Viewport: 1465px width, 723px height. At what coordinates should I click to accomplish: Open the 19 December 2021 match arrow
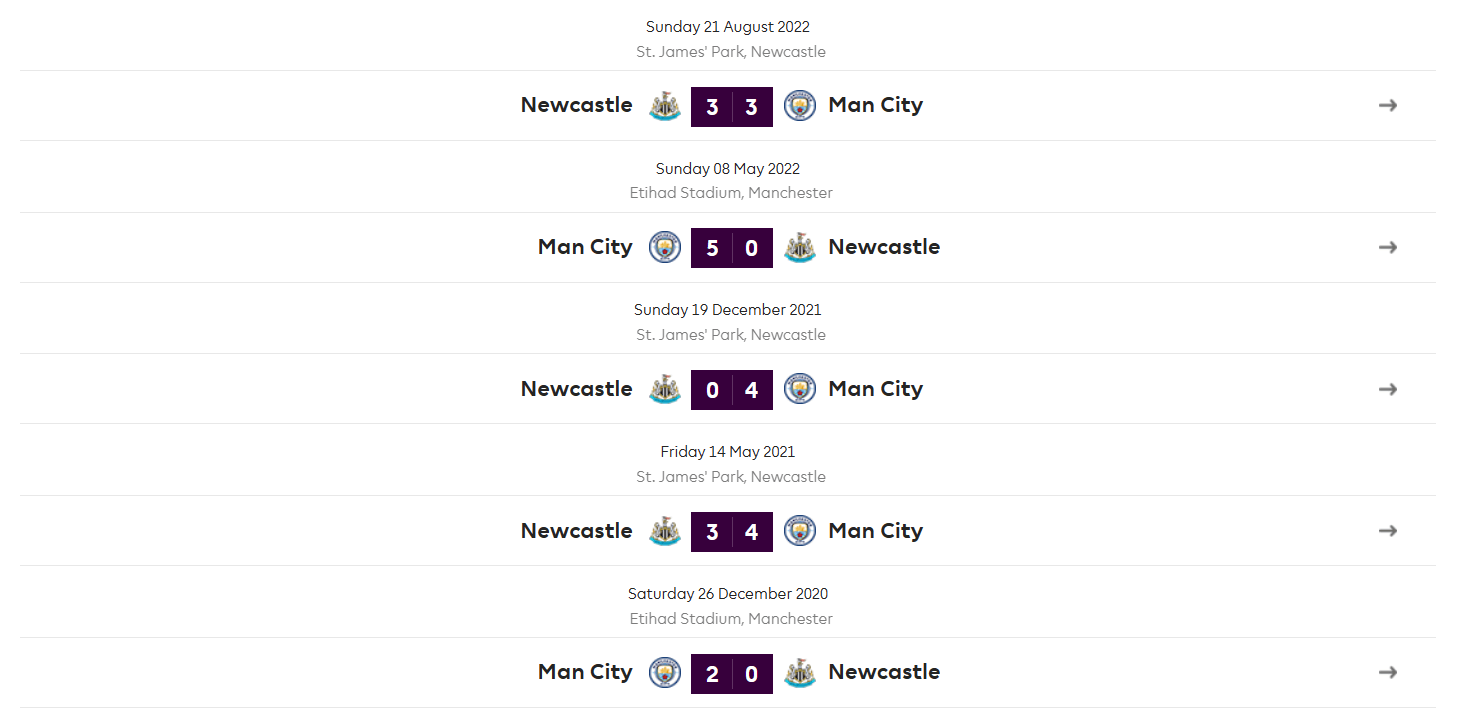coord(1387,389)
